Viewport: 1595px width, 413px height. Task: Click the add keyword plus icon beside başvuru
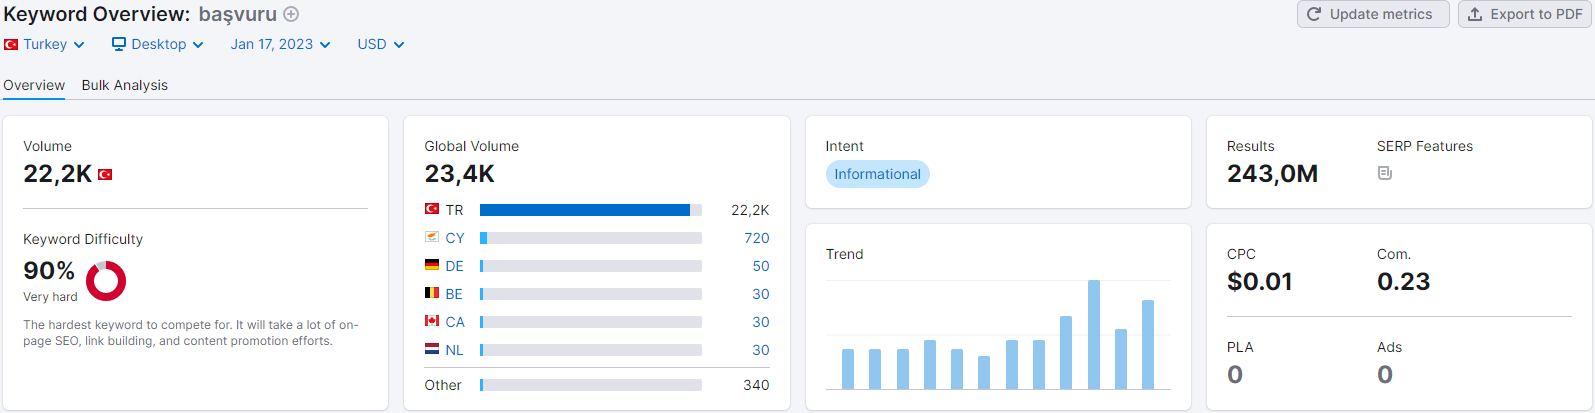291,14
